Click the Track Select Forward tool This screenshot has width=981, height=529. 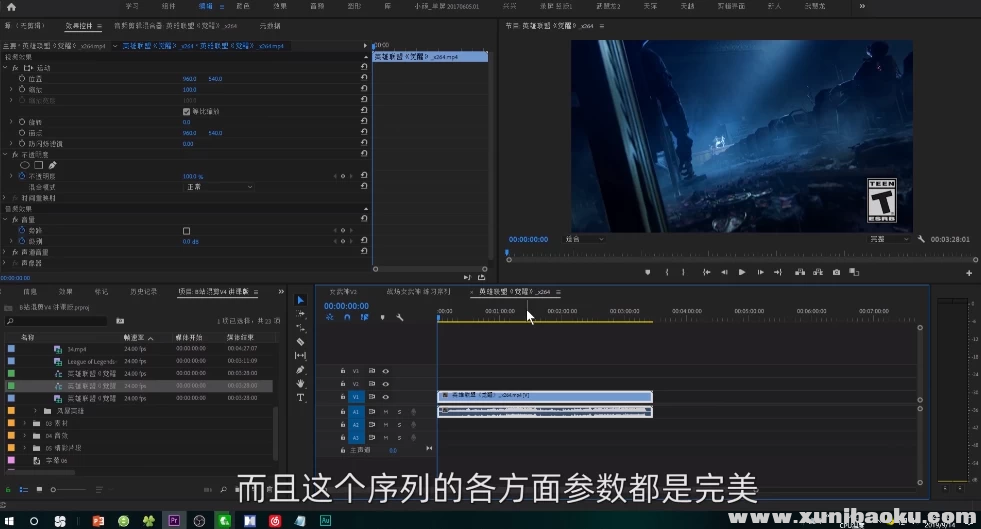pyautogui.click(x=300, y=313)
